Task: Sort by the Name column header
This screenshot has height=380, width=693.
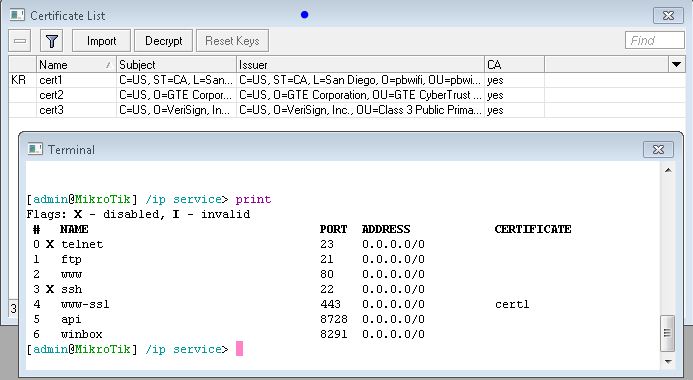Action: tap(76, 65)
